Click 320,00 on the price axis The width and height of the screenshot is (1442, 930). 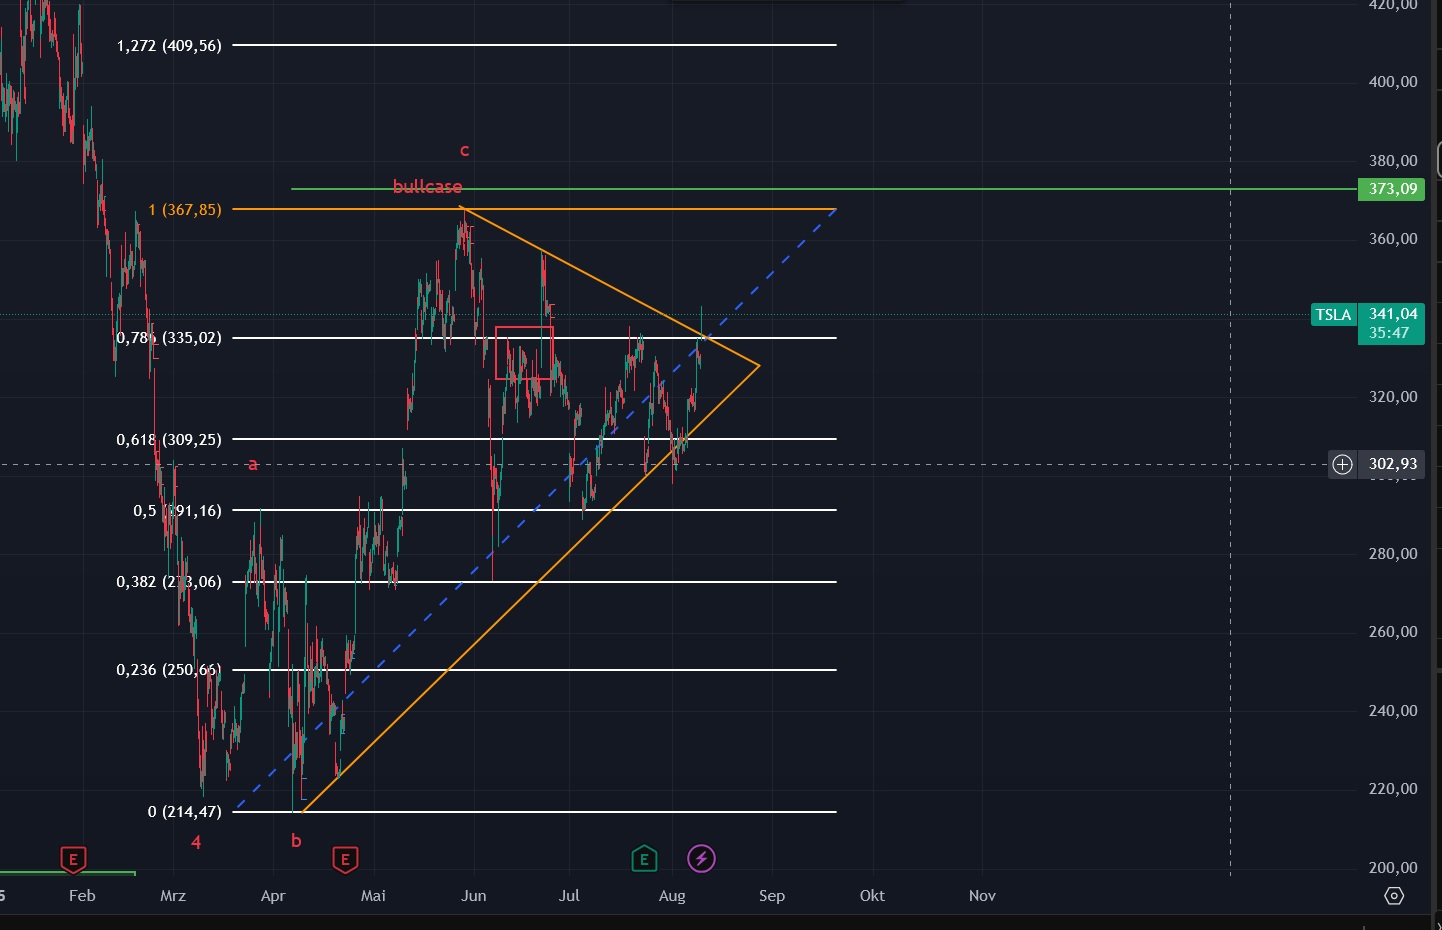(1393, 397)
